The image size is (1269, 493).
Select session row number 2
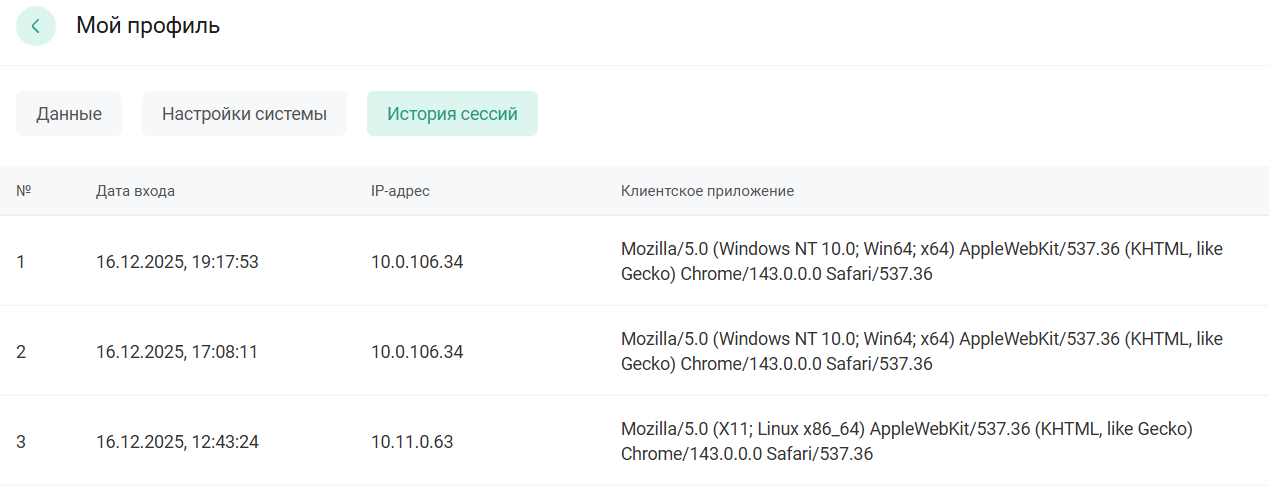(x=21, y=352)
